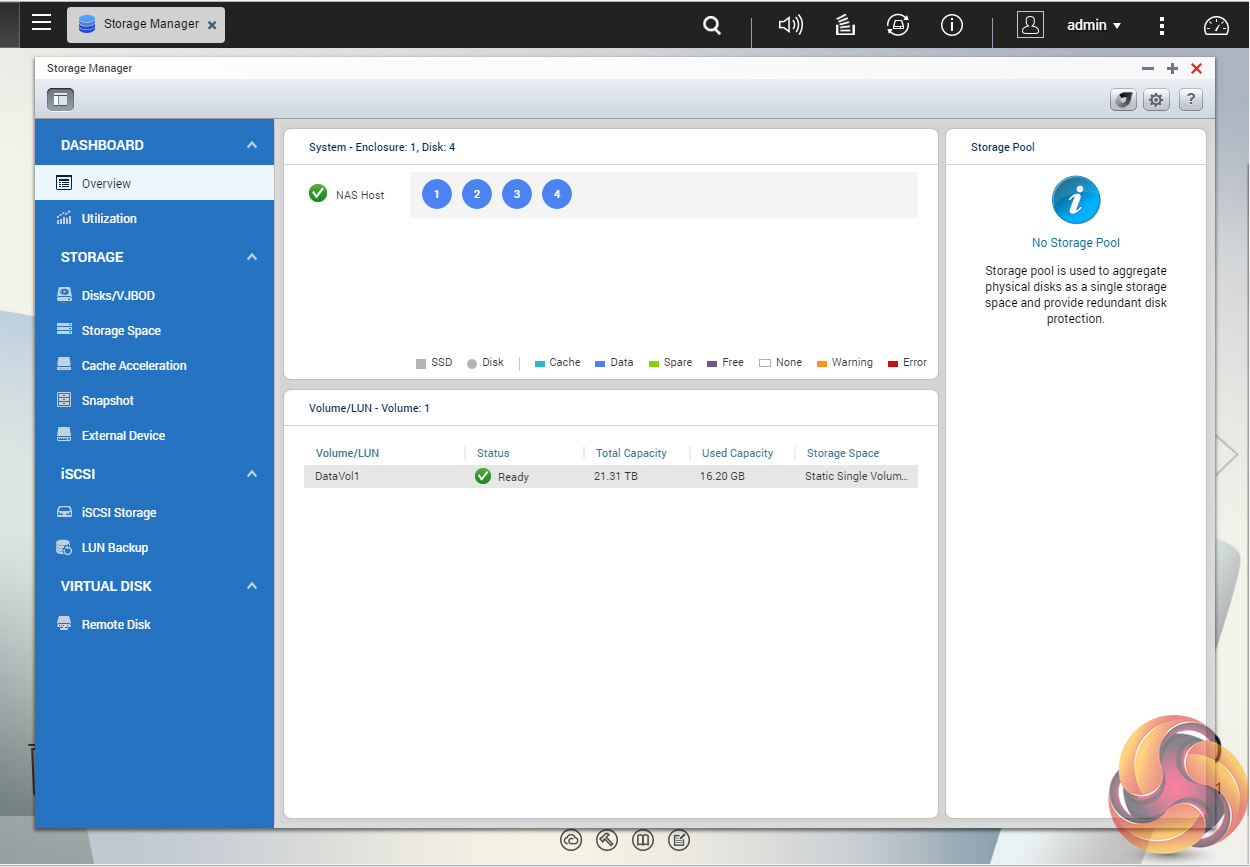Select disk 4 on NAS Host

tap(557, 194)
